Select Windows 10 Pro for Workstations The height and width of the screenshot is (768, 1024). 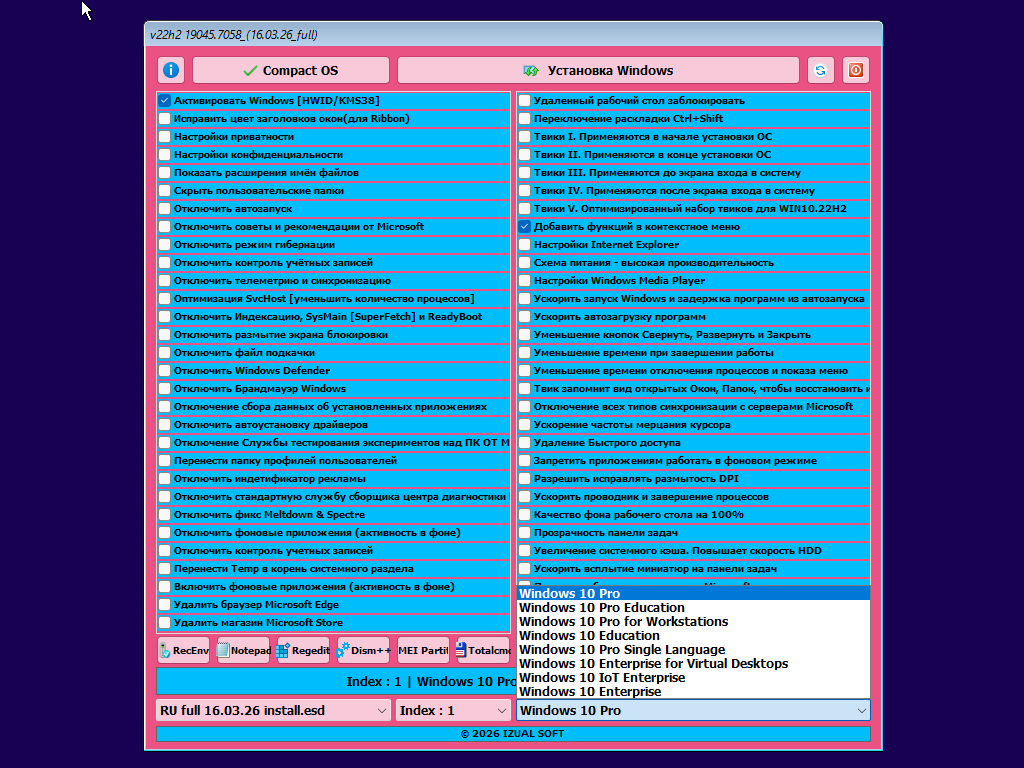(x=694, y=622)
